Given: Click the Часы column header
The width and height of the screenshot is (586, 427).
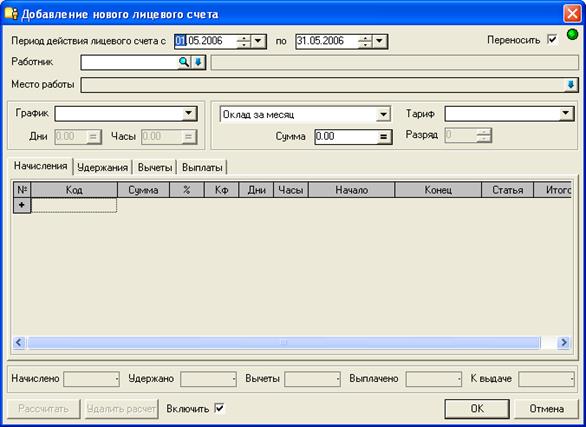Looking at the screenshot, I should [x=291, y=190].
